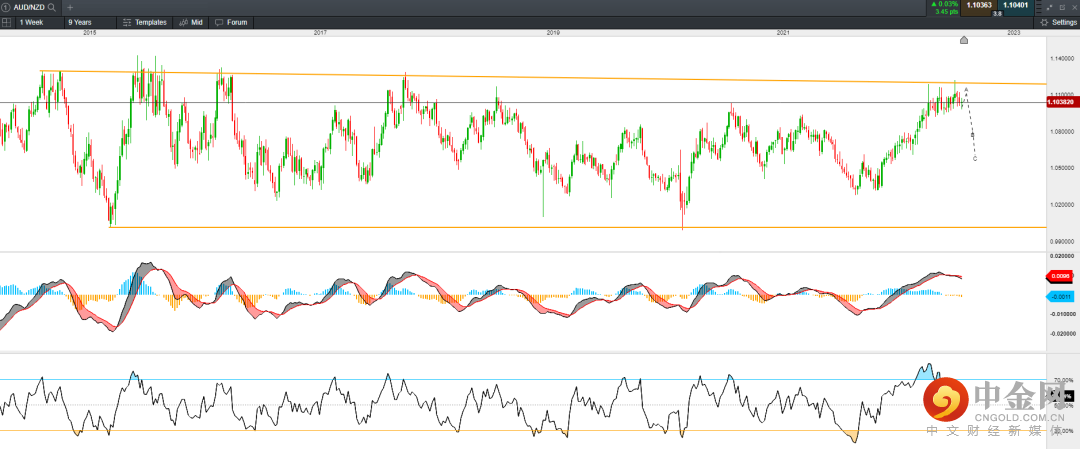Open the Templates menu
The image size is (1080, 449).
pyautogui.click(x=145, y=21)
